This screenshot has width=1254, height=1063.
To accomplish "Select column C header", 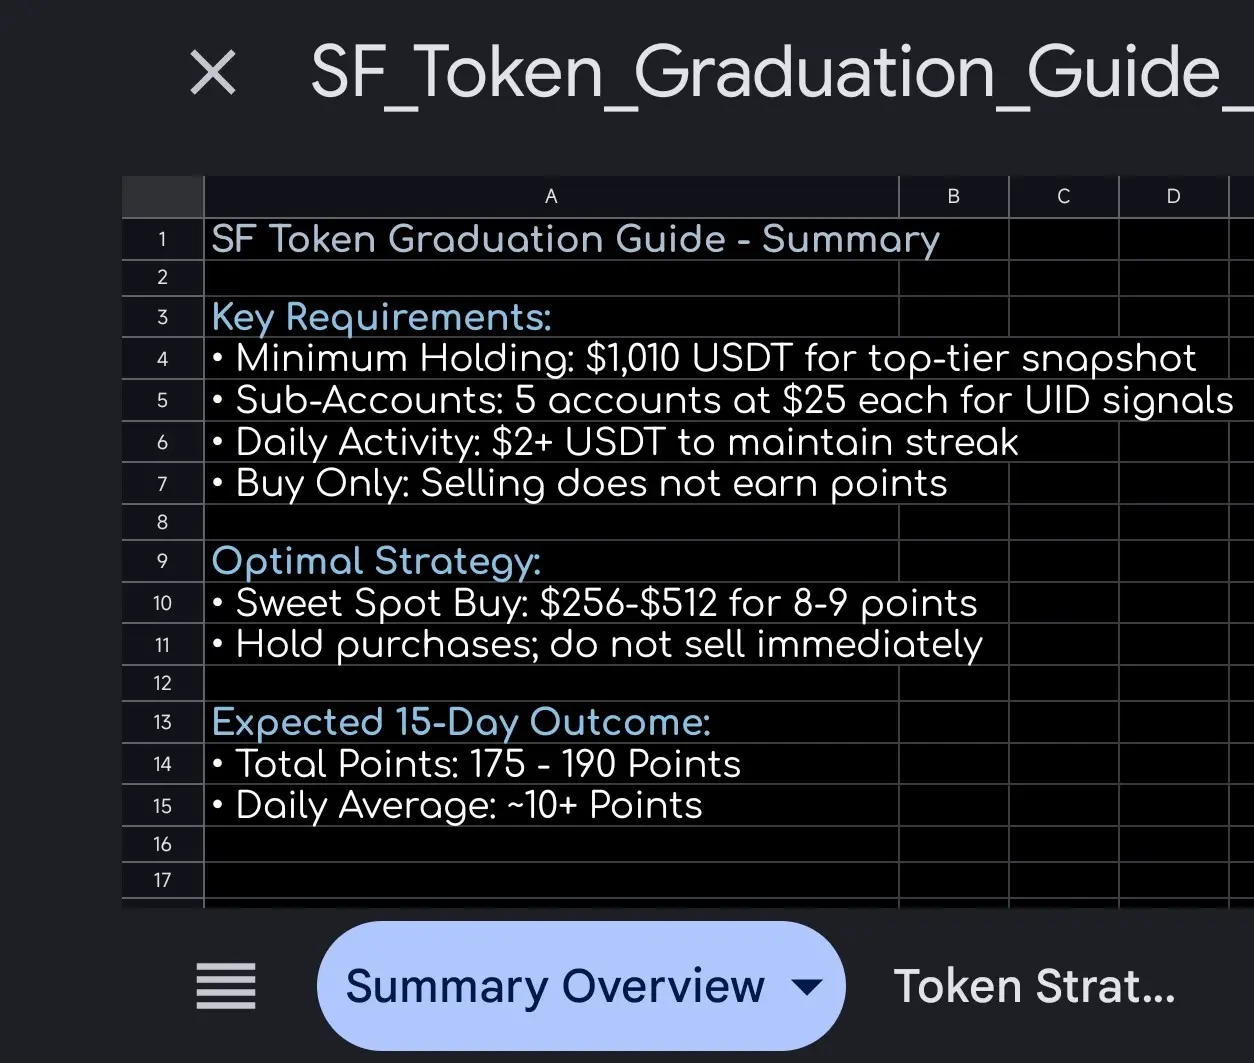I will tap(1063, 197).
